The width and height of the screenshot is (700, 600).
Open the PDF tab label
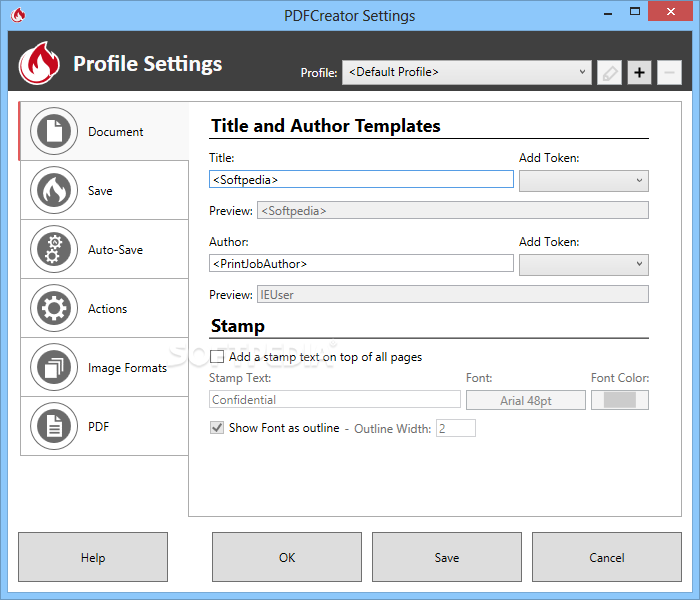click(x=98, y=426)
